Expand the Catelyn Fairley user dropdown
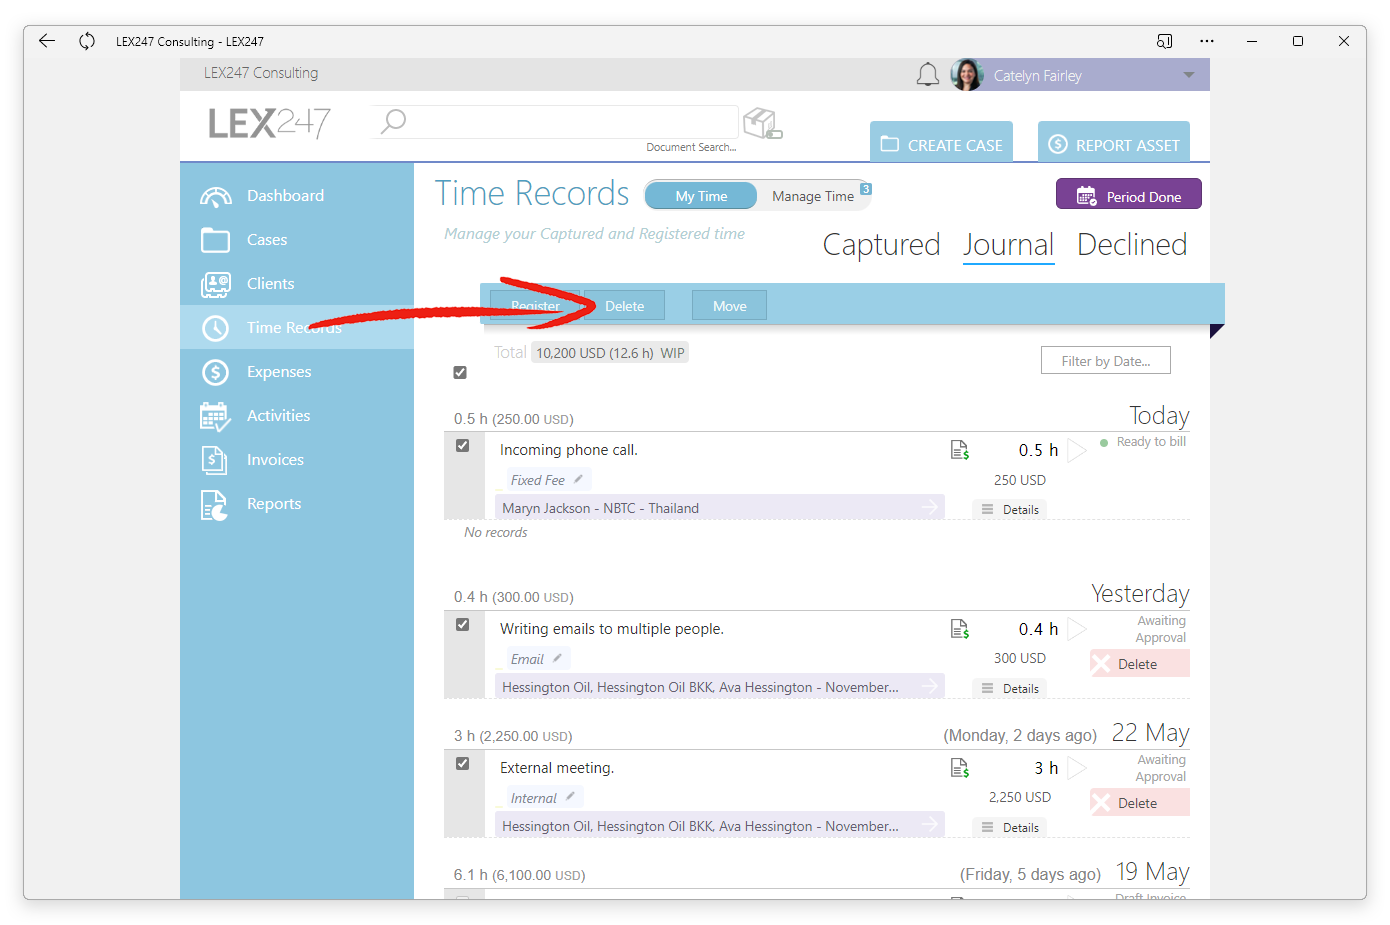 pyautogui.click(x=1189, y=75)
